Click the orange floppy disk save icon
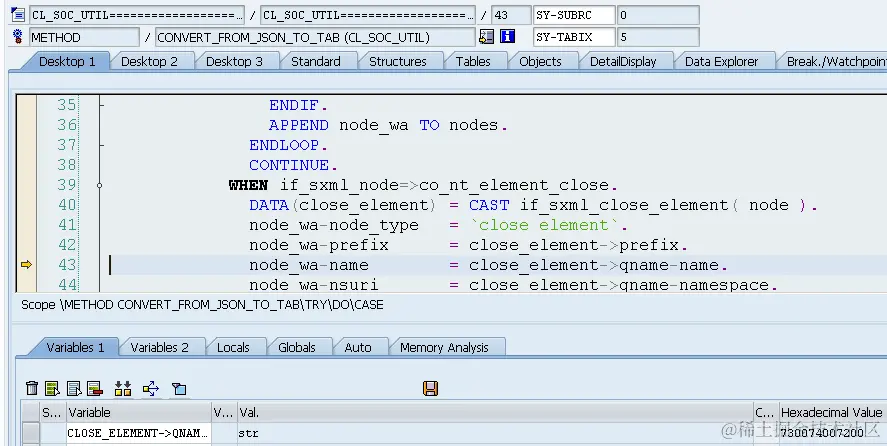Screen dimensions: 887x446 pos(430,388)
